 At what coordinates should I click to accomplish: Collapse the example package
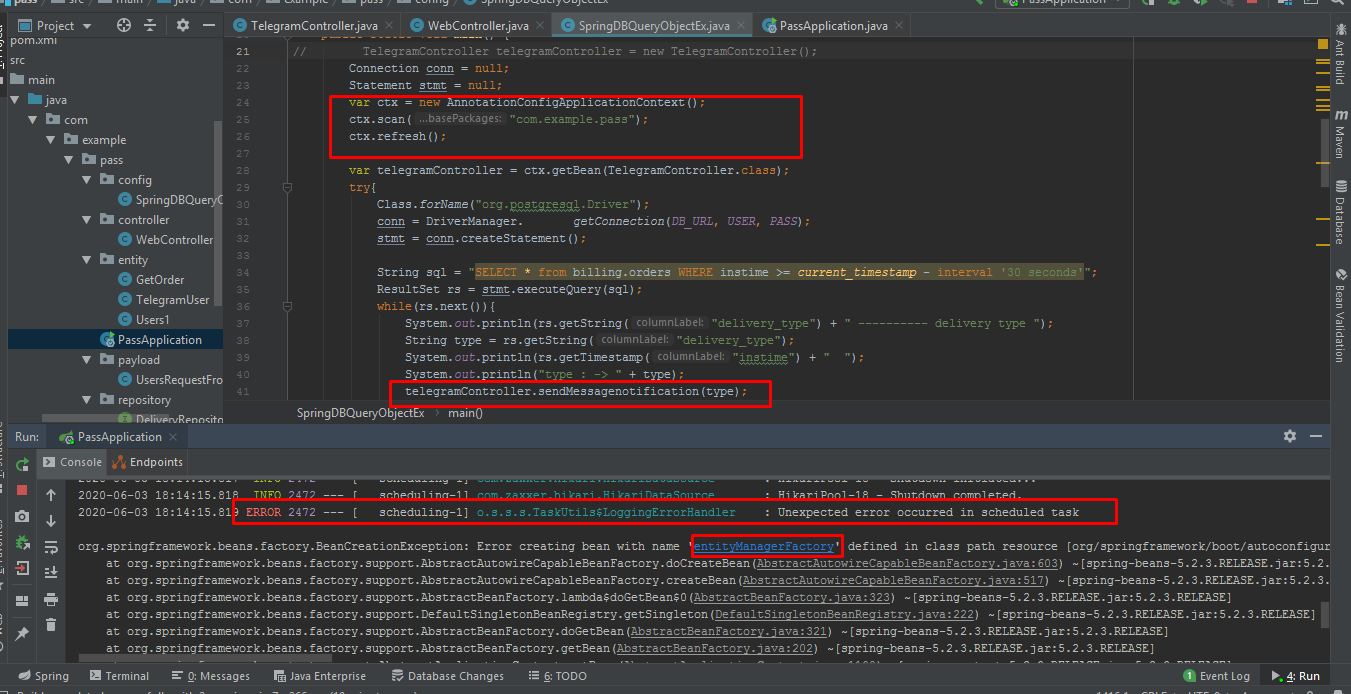point(51,140)
